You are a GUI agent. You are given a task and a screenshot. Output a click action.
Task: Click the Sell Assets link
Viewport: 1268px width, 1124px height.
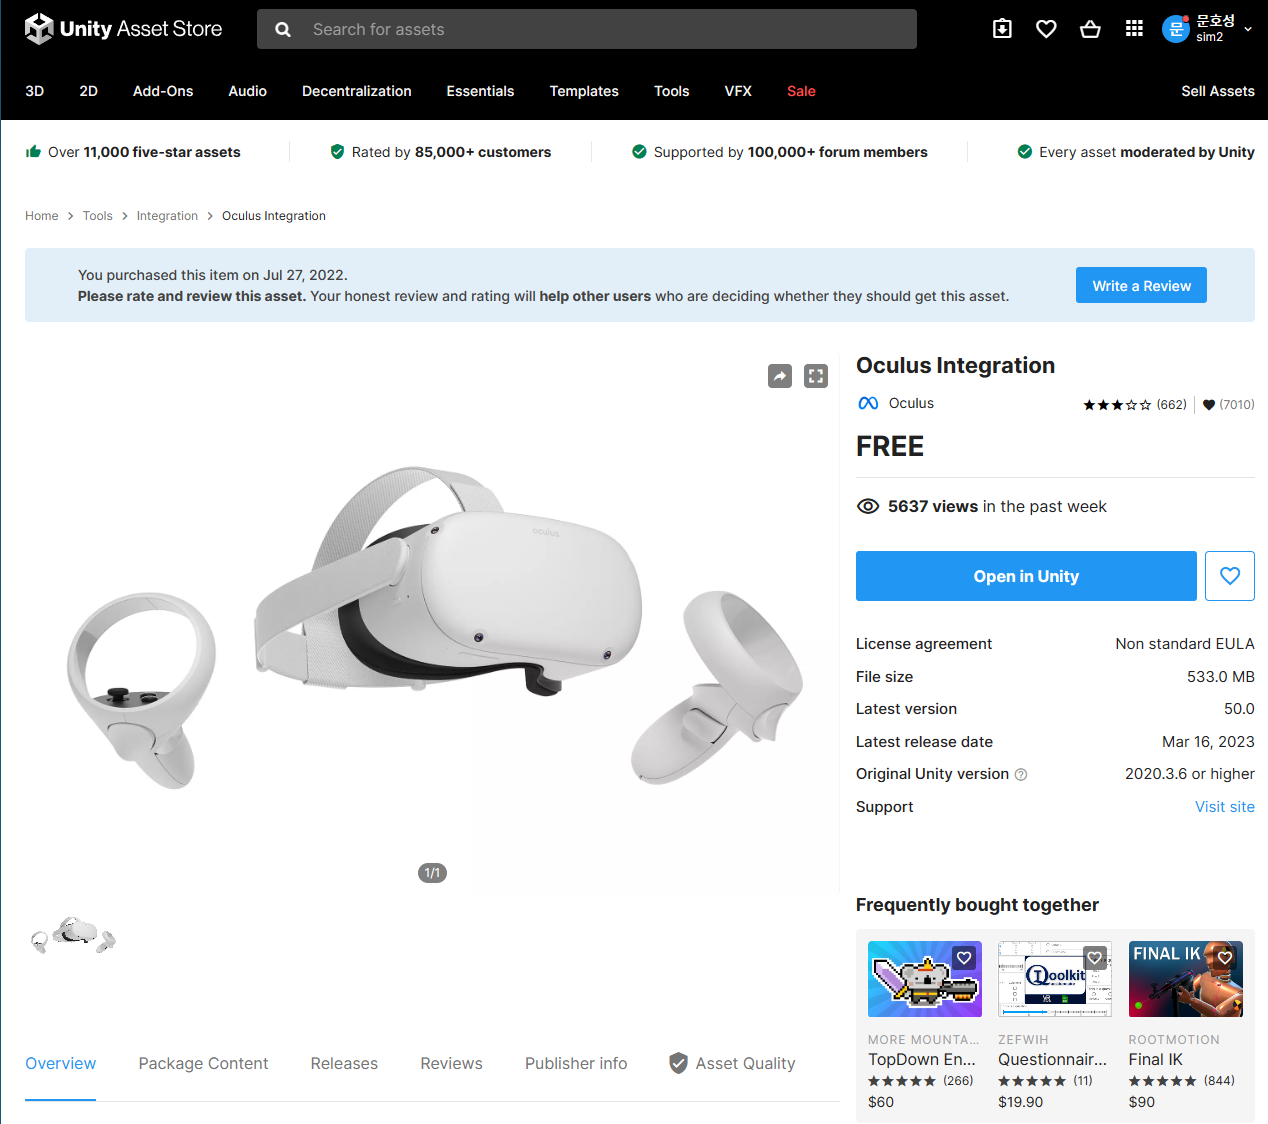tap(1218, 91)
